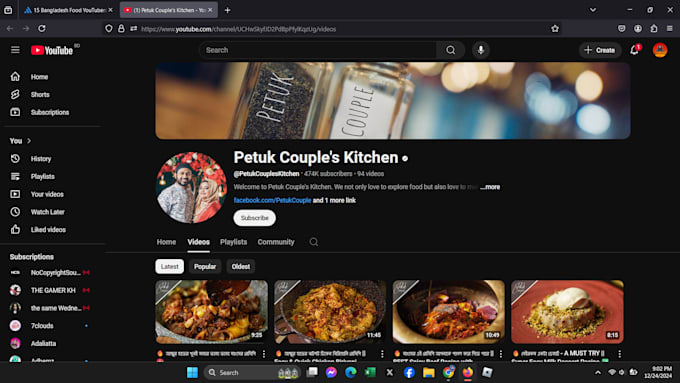Open Windows Start menu
The width and height of the screenshot is (680, 383).
click(x=192, y=373)
